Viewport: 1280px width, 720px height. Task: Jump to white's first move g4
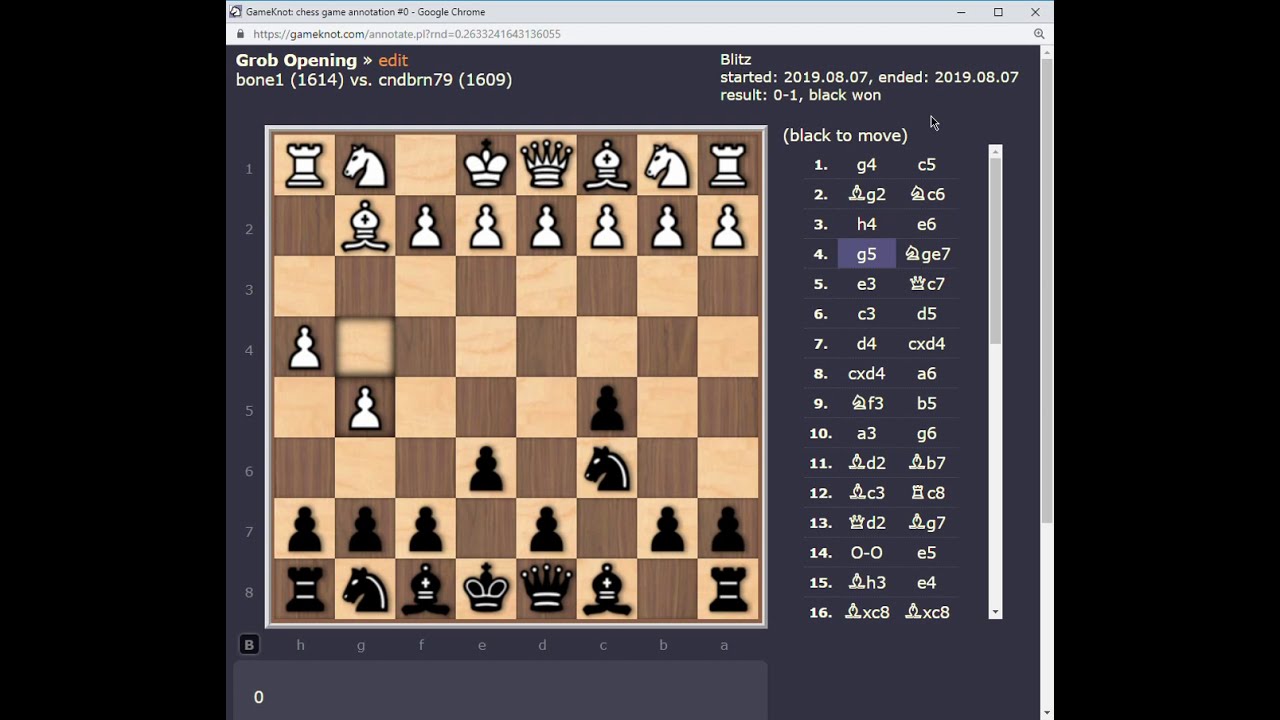click(x=866, y=164)
